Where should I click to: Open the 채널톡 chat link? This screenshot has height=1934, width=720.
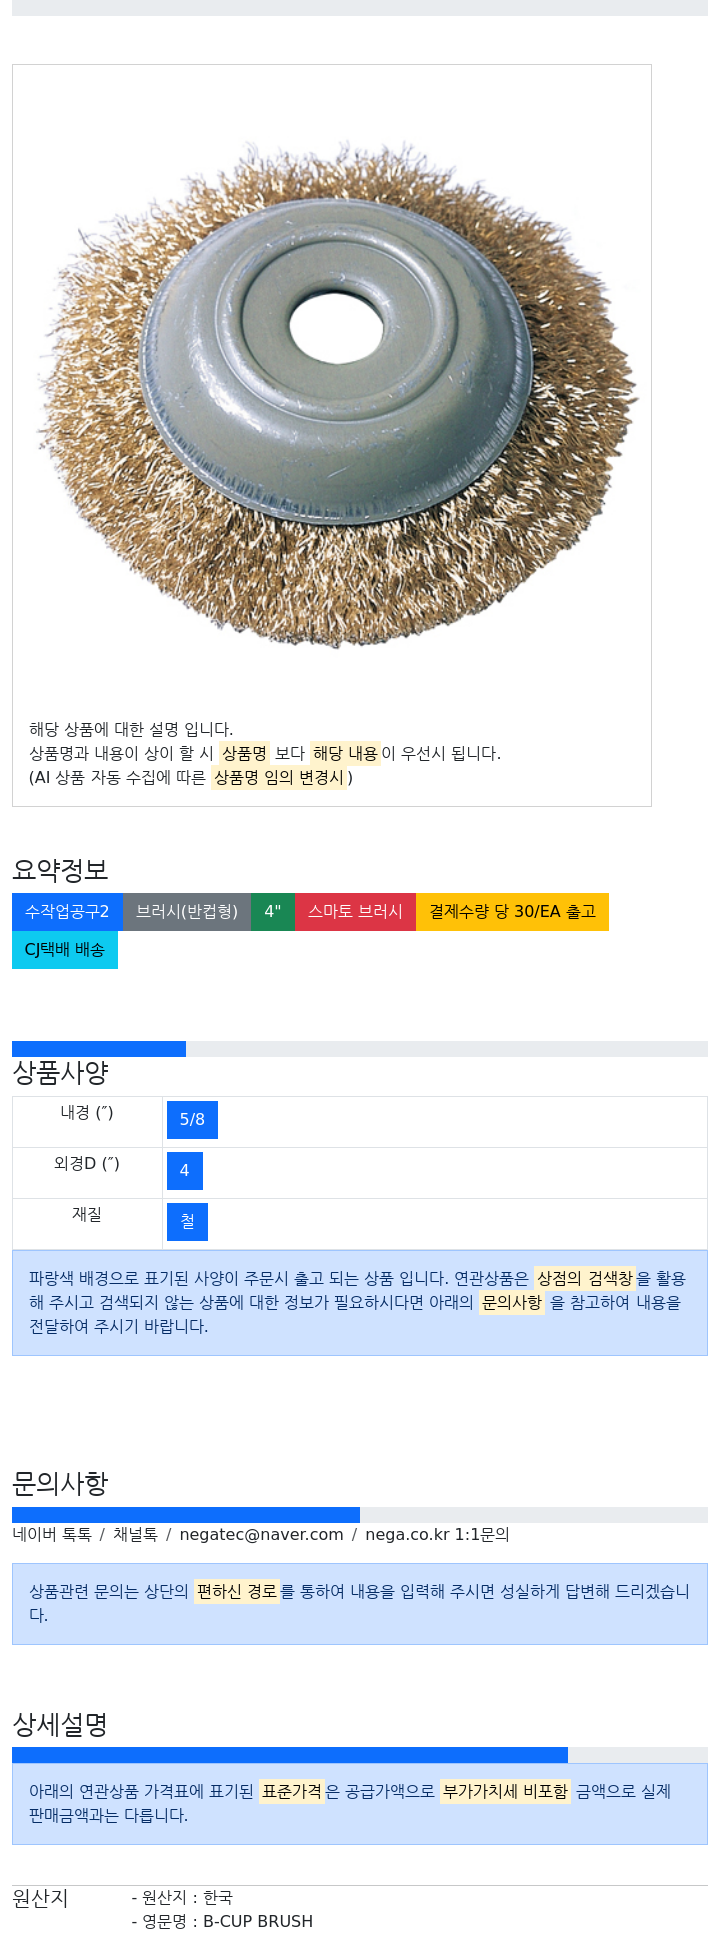[x=135, y=1535]
